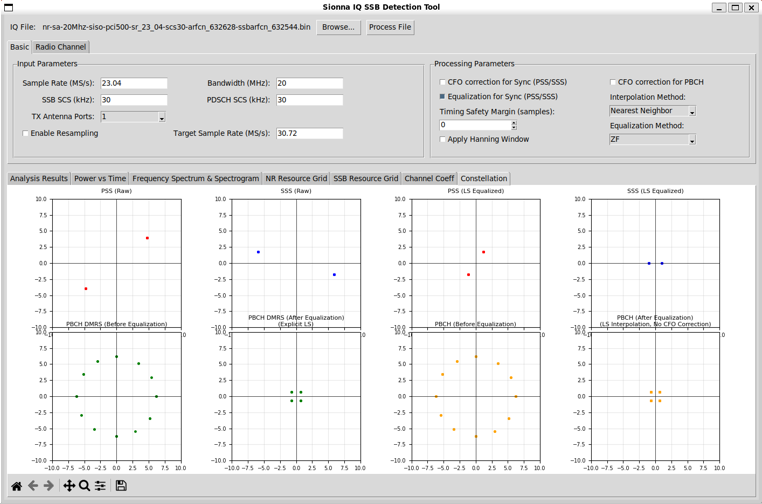Enable the Resampling checkbox
The height and width of the screenshot is (504, 762).
[x=25, y=133]
